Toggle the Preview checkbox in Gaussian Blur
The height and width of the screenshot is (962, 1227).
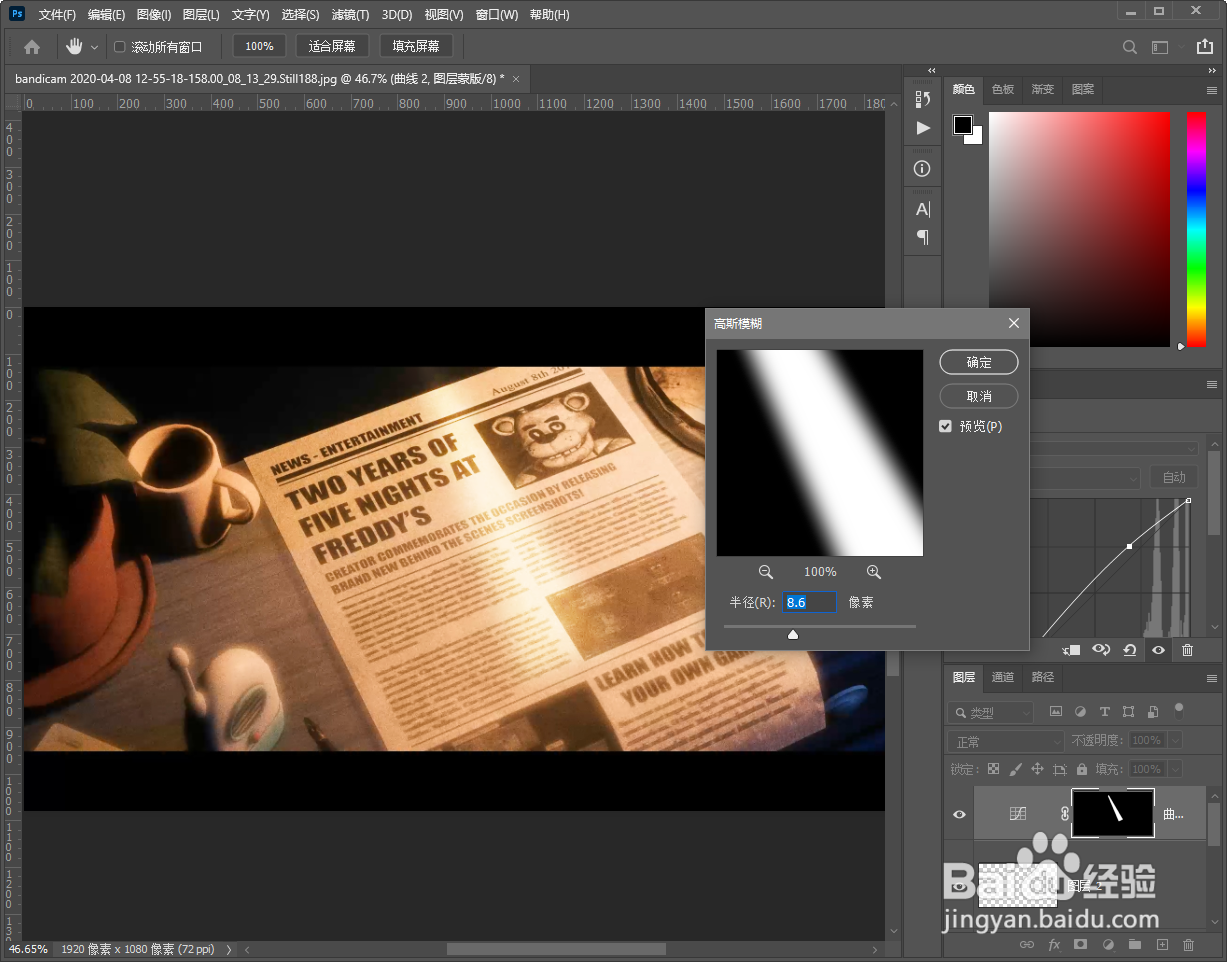[946, 426]
